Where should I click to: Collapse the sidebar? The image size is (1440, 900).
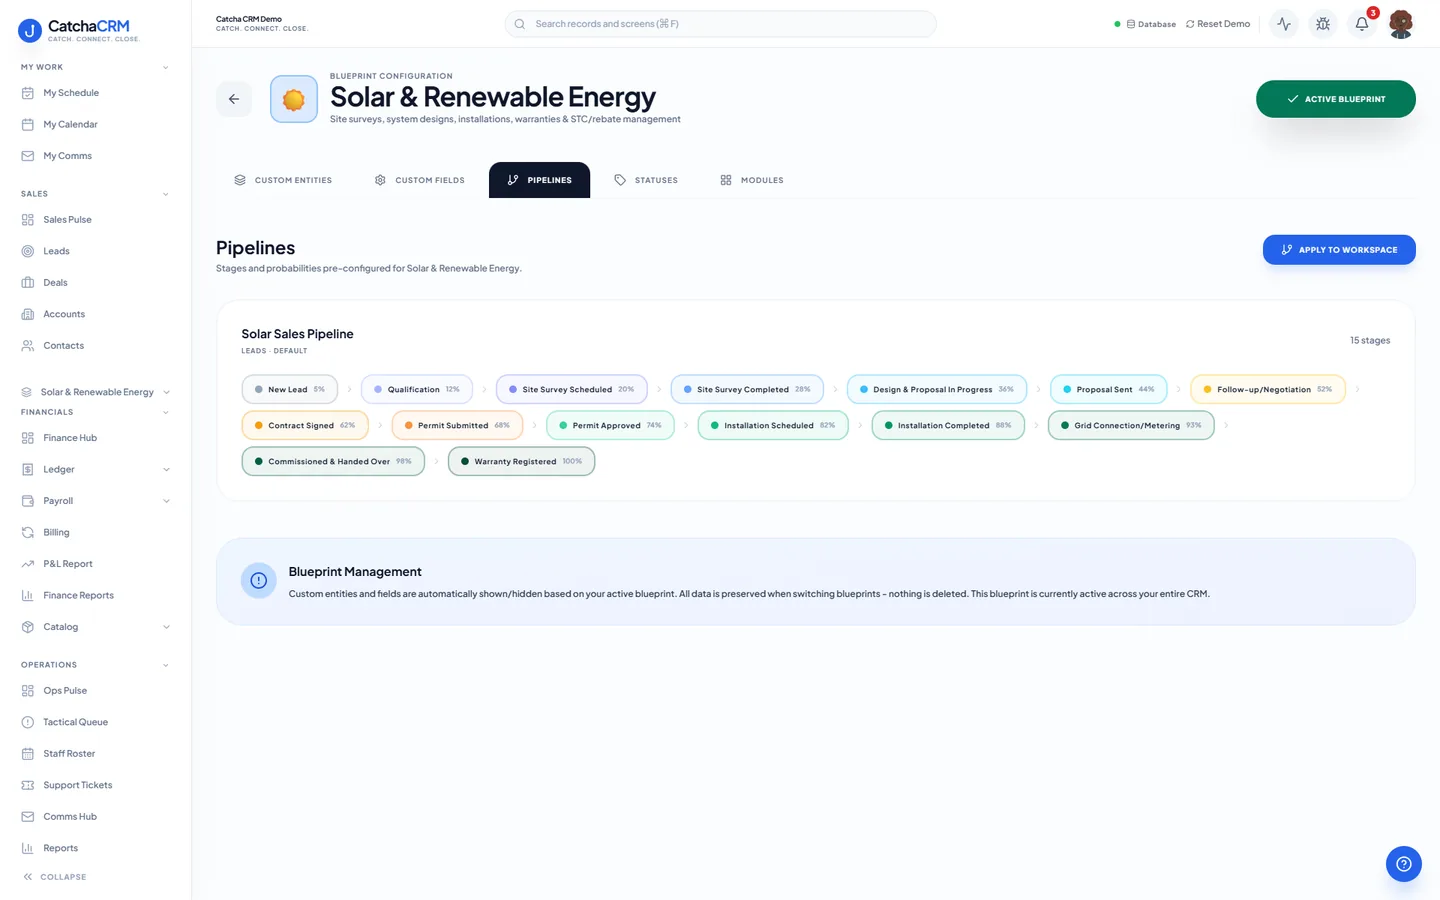pyautogui.click(x=54, y=877)
